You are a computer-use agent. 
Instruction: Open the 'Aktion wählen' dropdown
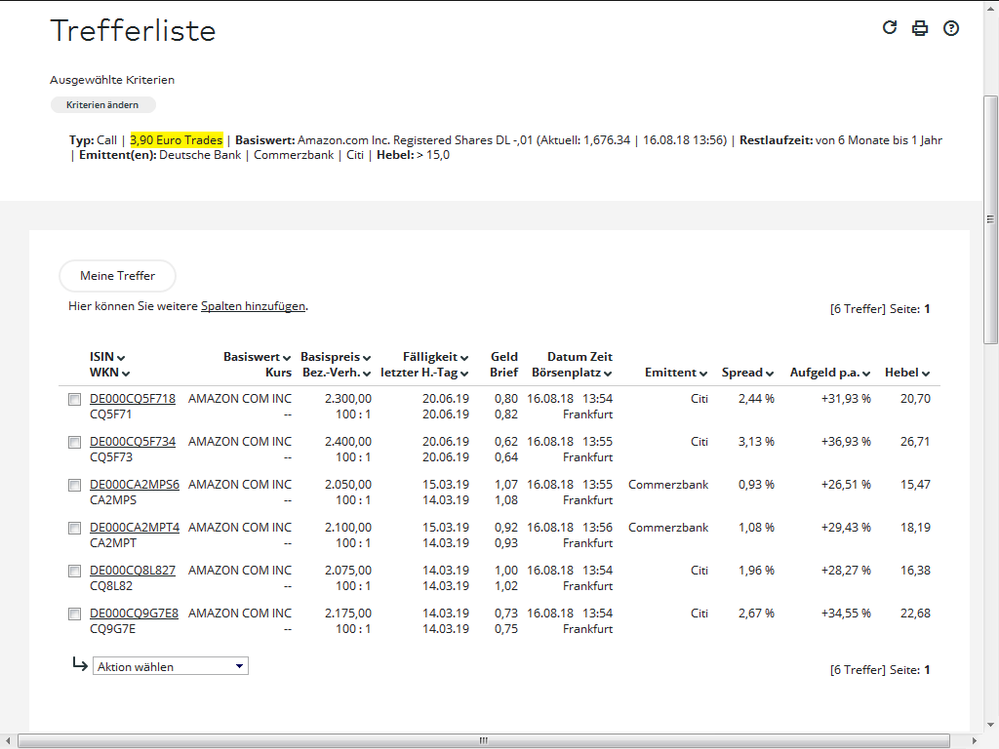coord(170,667)
